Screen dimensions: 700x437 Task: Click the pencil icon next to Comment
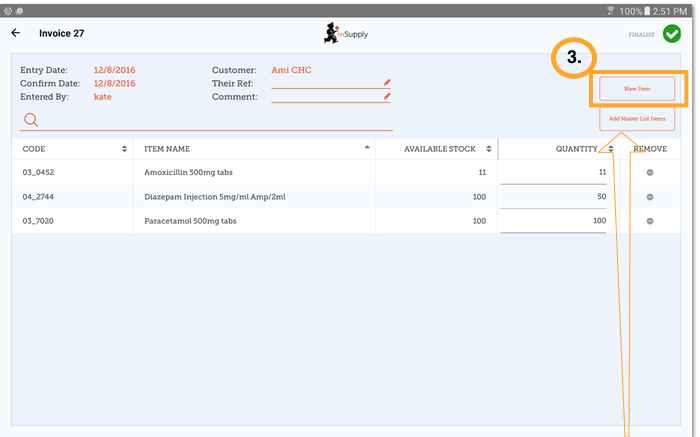(x=387, y=97)
